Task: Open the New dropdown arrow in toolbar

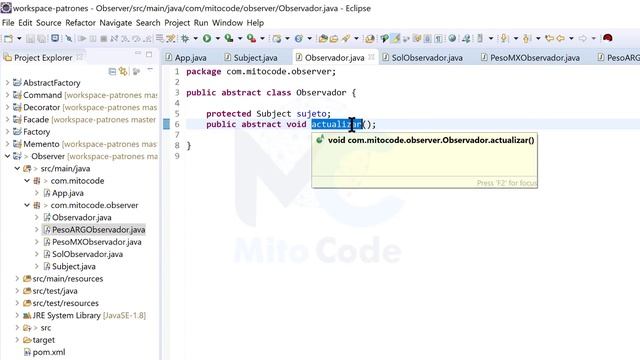Action: 19,38
